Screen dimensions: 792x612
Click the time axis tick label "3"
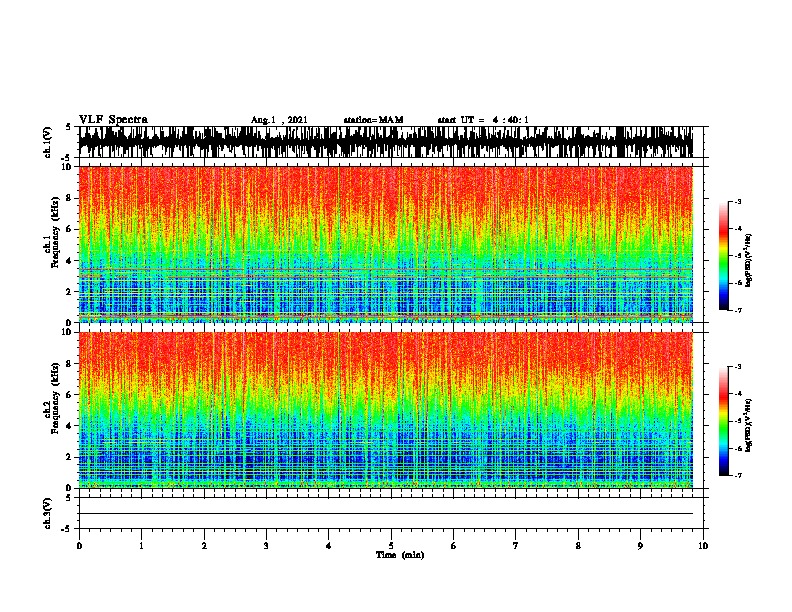(x=266, y=546)
